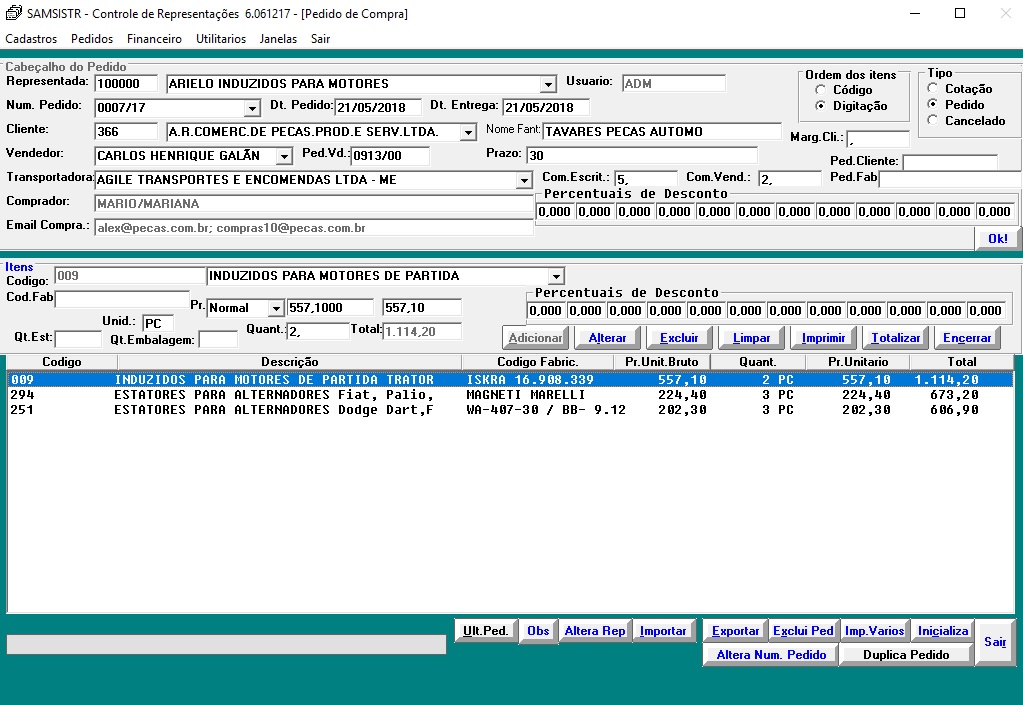Open the item description dropdown
The image size is (1023, 705).
(x=556, y=277)
